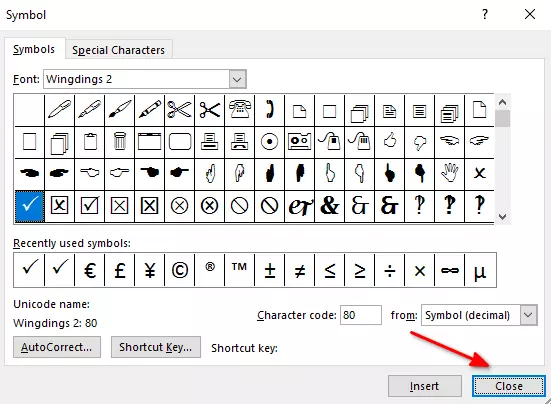This screenshot has height=404, width=551.
Task: Pick the boxed checkmark symbol
Action: [x=89, y=206]
